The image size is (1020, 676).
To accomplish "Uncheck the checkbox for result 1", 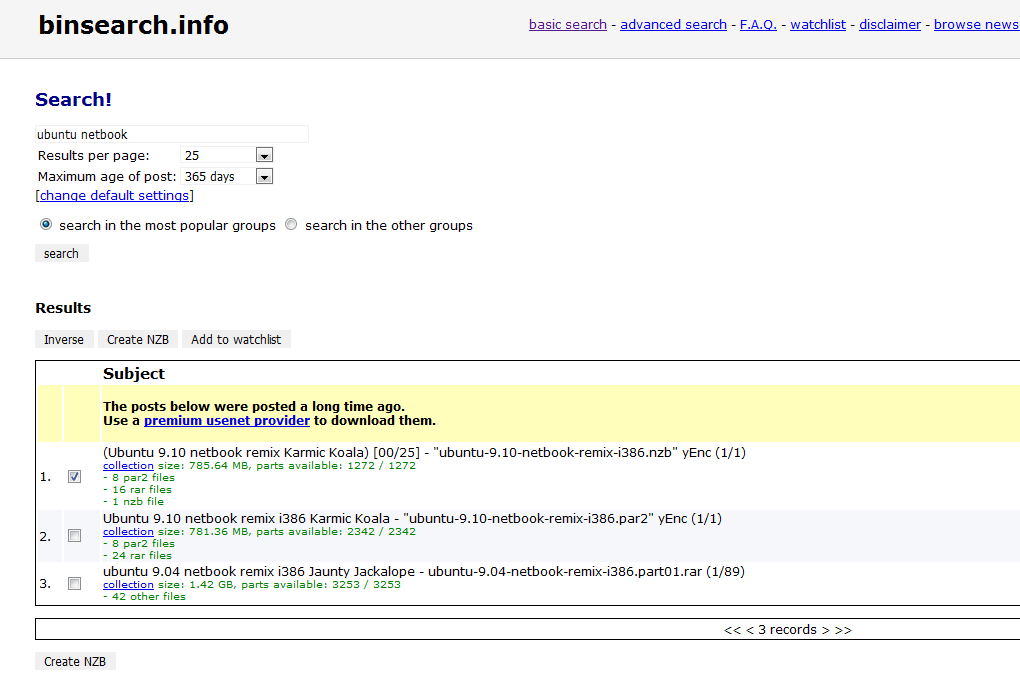I will coord(74,477).
